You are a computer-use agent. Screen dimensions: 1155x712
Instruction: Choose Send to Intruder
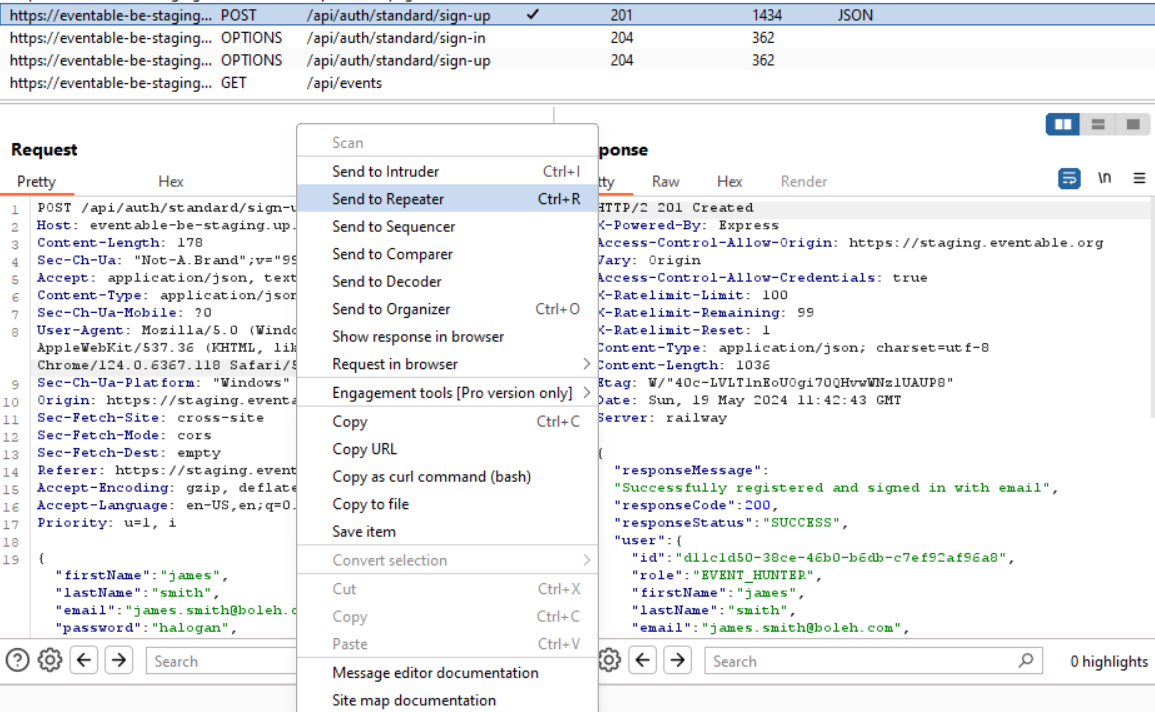pyautogui.click(x=447, y=172)
